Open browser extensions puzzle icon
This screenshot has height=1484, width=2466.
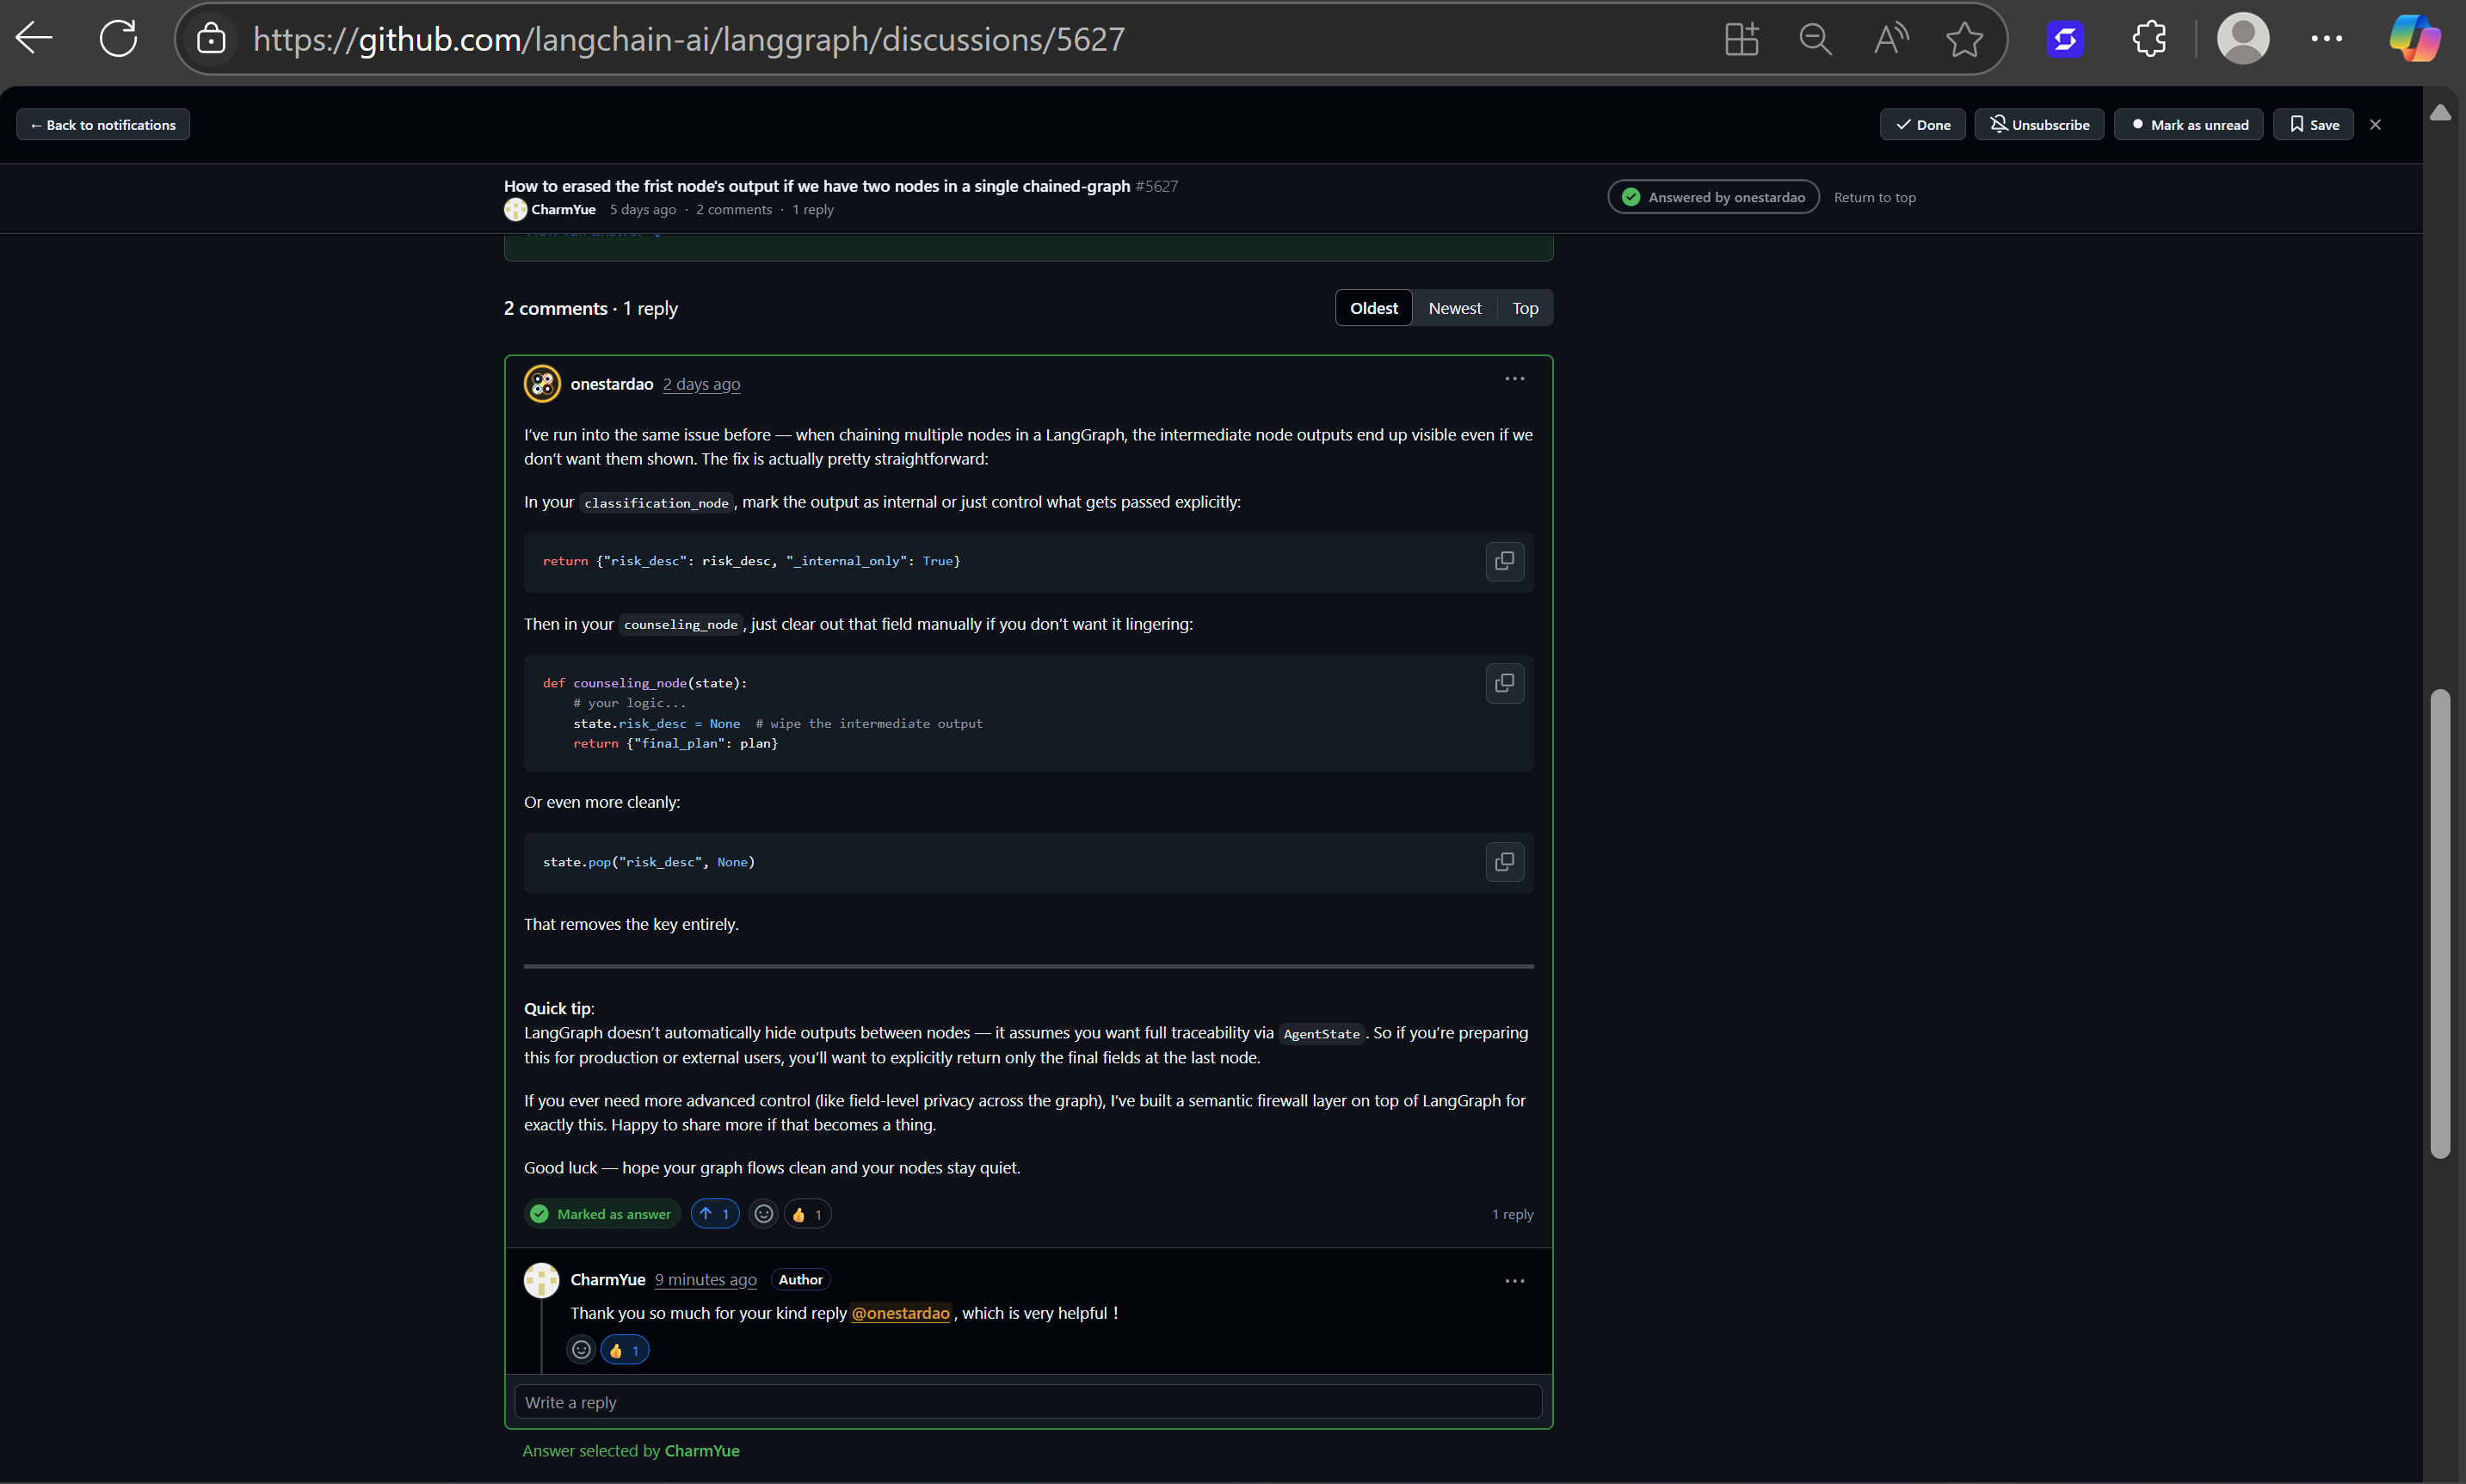pos(2149,39)
